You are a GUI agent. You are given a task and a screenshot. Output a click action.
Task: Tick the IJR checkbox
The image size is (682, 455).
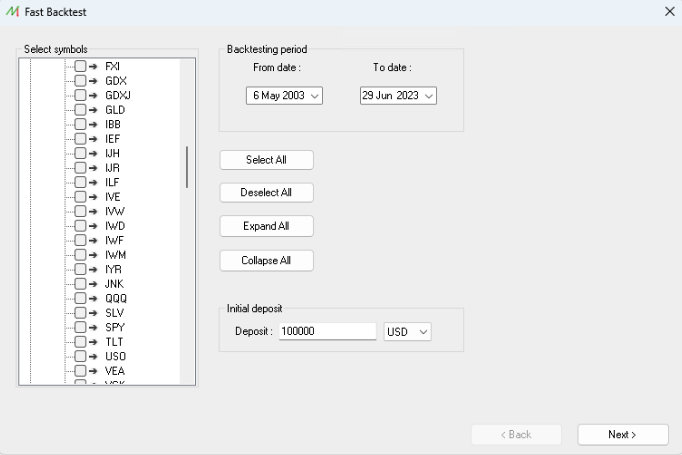coord(80,167)
